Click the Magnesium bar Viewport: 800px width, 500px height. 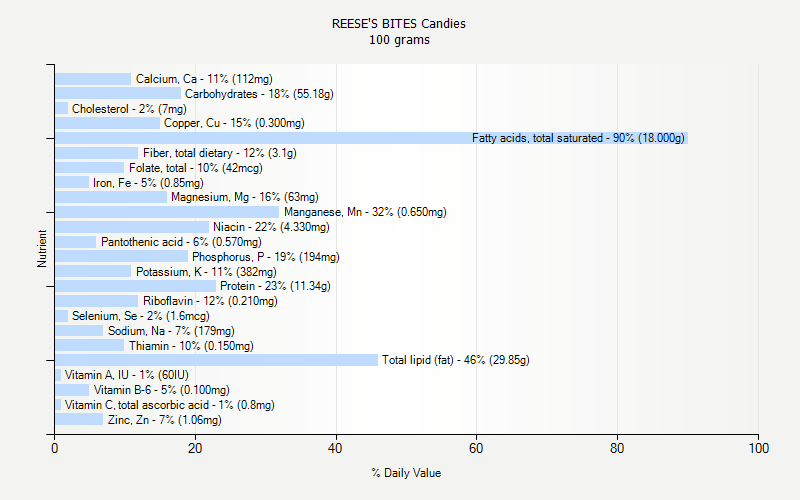[111, 197]
